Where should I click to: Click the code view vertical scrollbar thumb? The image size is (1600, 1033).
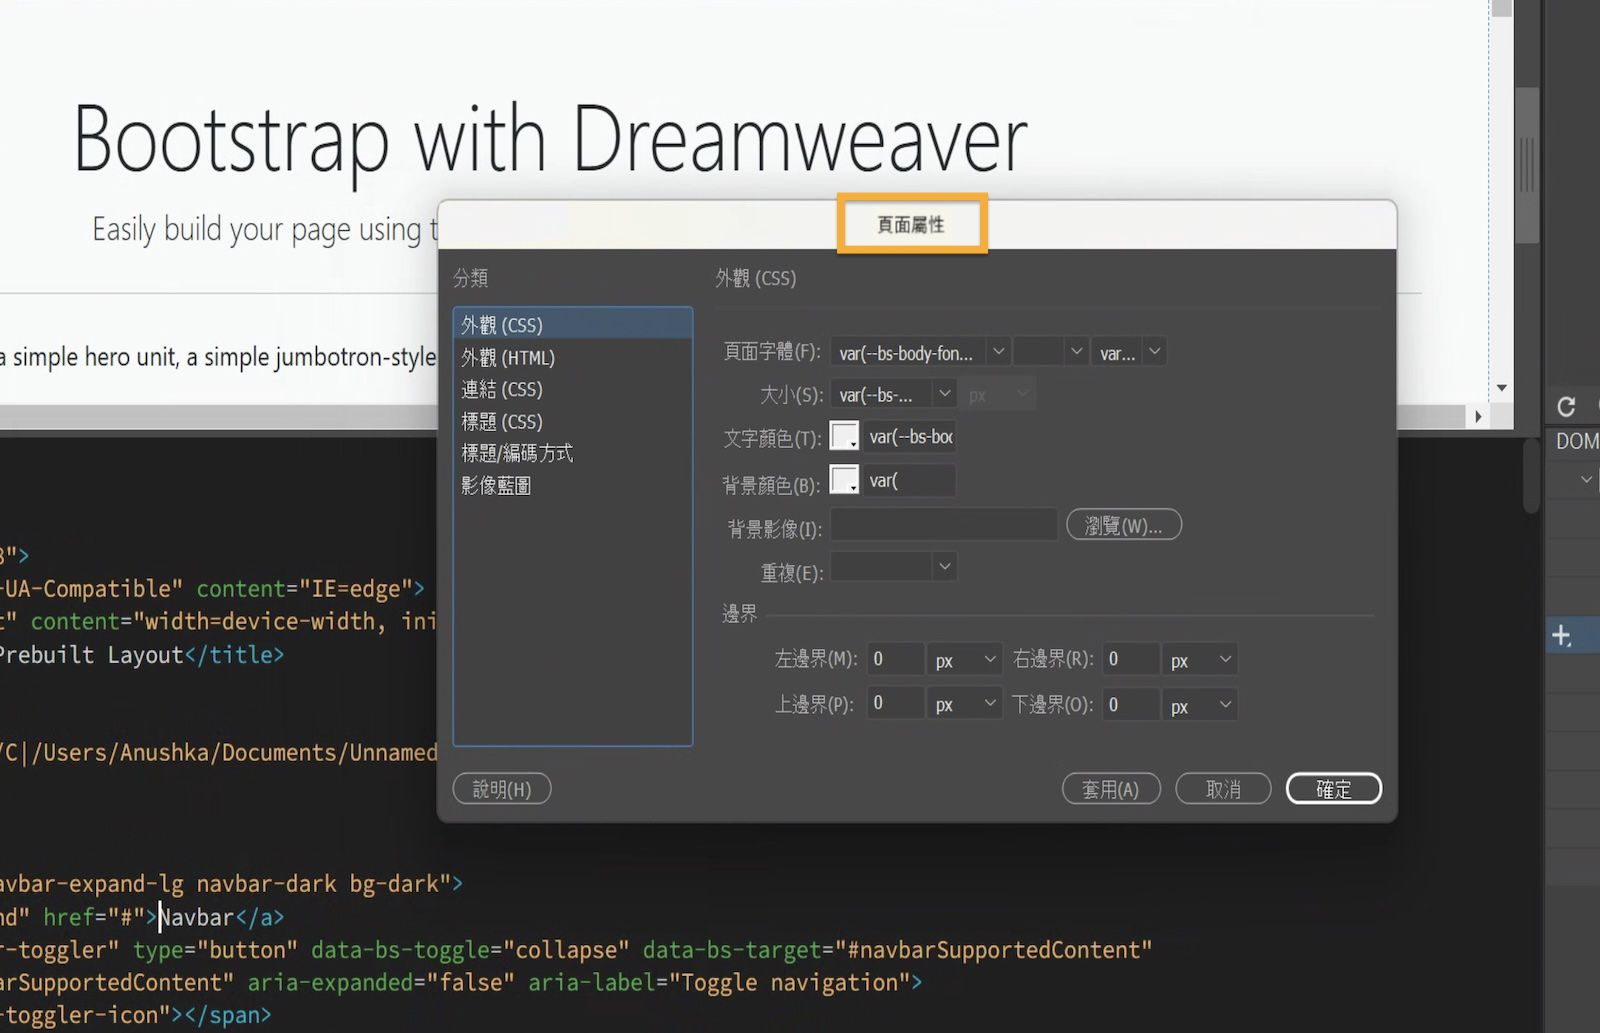tap(1531, 476)
